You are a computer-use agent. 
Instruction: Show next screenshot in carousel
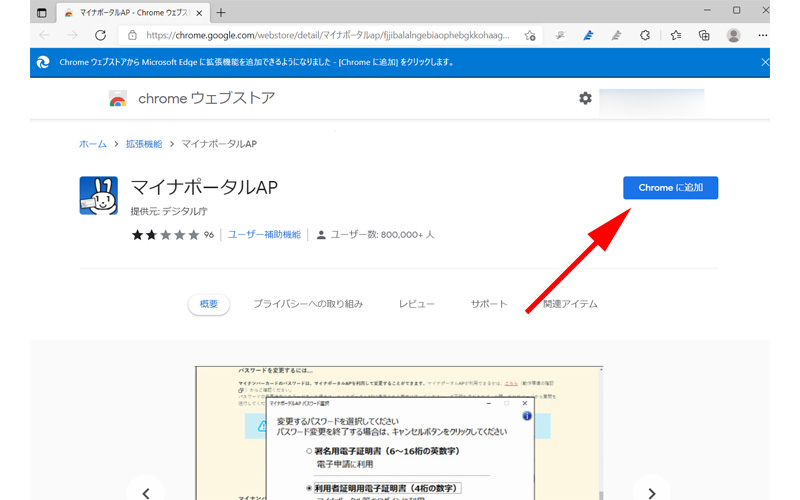[x=652, y=492]
